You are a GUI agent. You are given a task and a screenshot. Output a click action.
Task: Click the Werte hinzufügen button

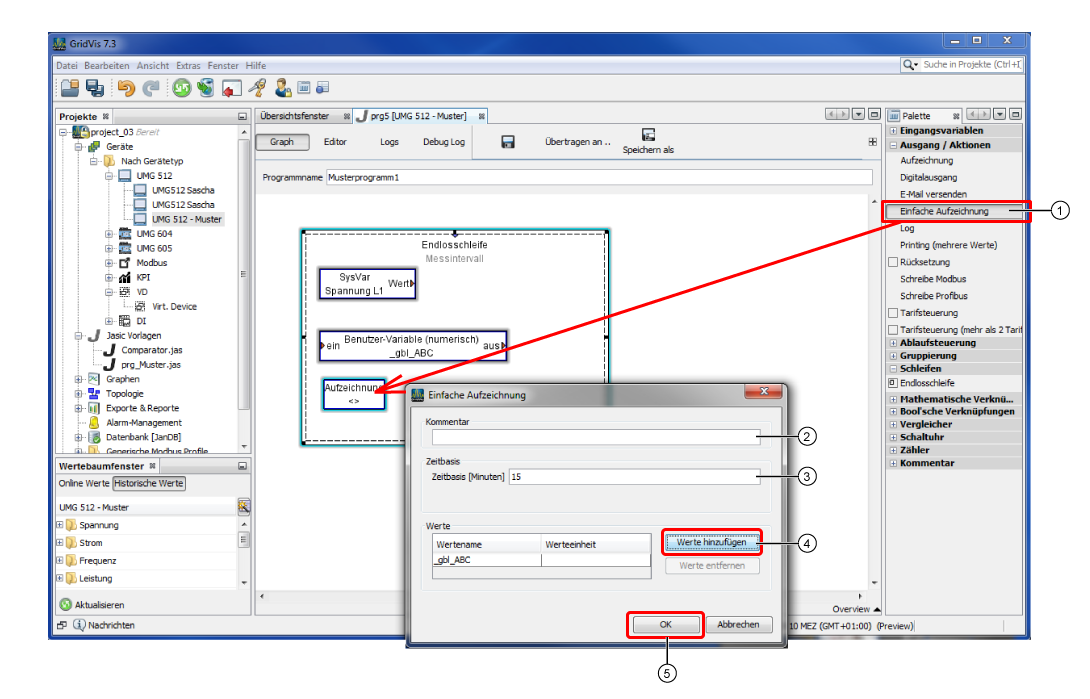[711, 542]
